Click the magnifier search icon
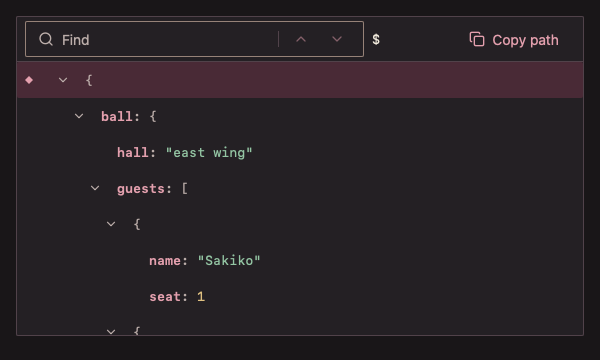The image size is (600, 360). (x=46, y=39)
